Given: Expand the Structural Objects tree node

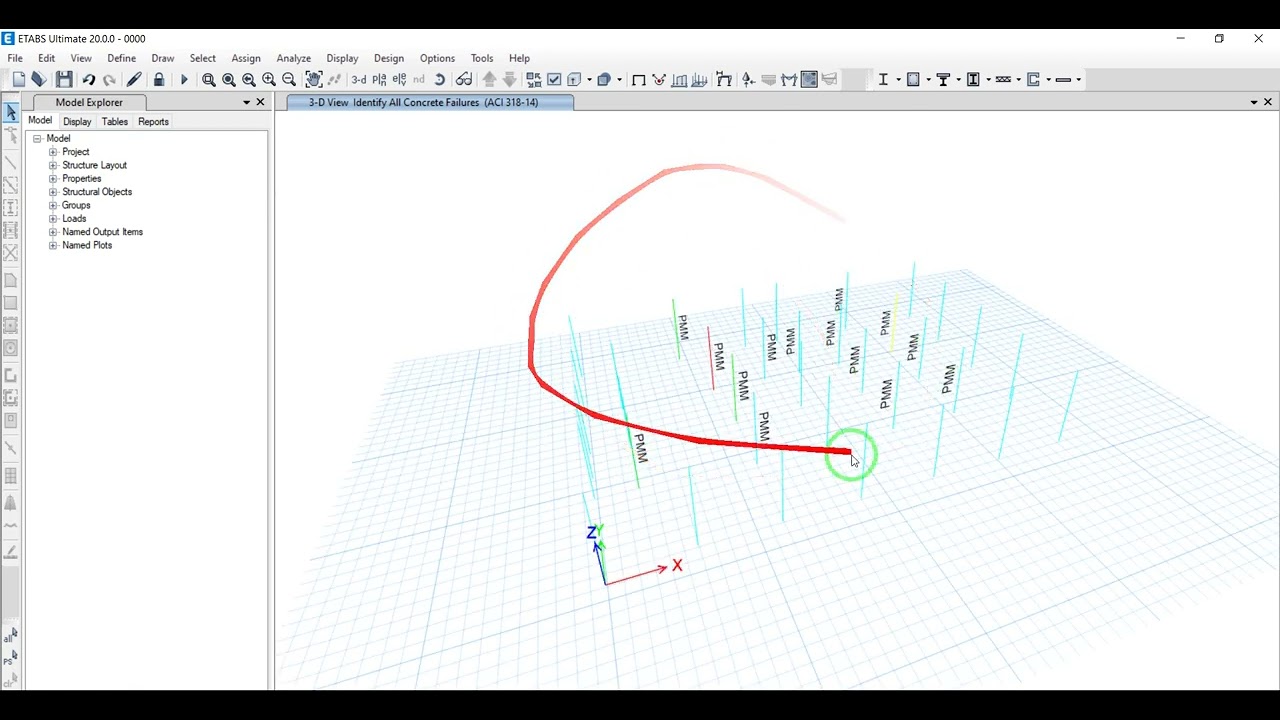Looking at the screenshot, I should point(53,192).
